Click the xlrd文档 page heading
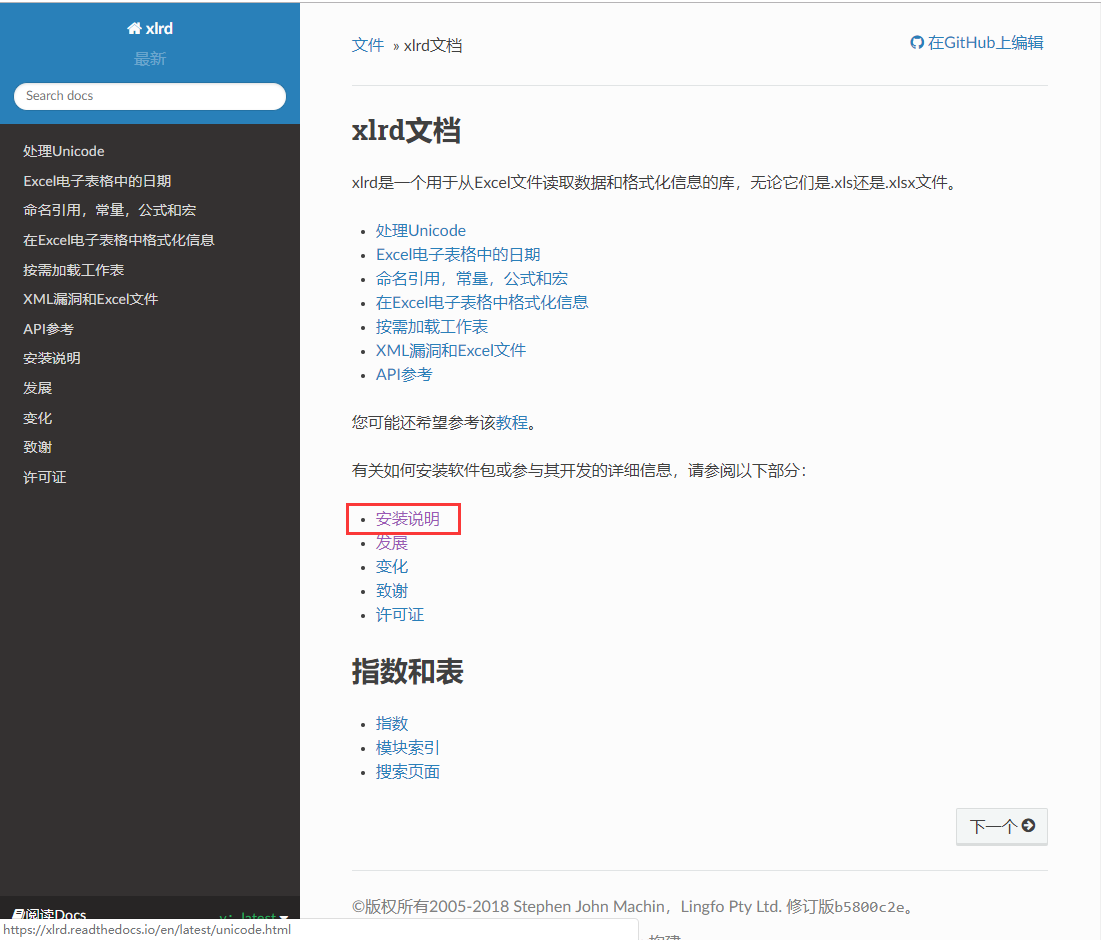Screen dimensions: 1101x940 406,131
